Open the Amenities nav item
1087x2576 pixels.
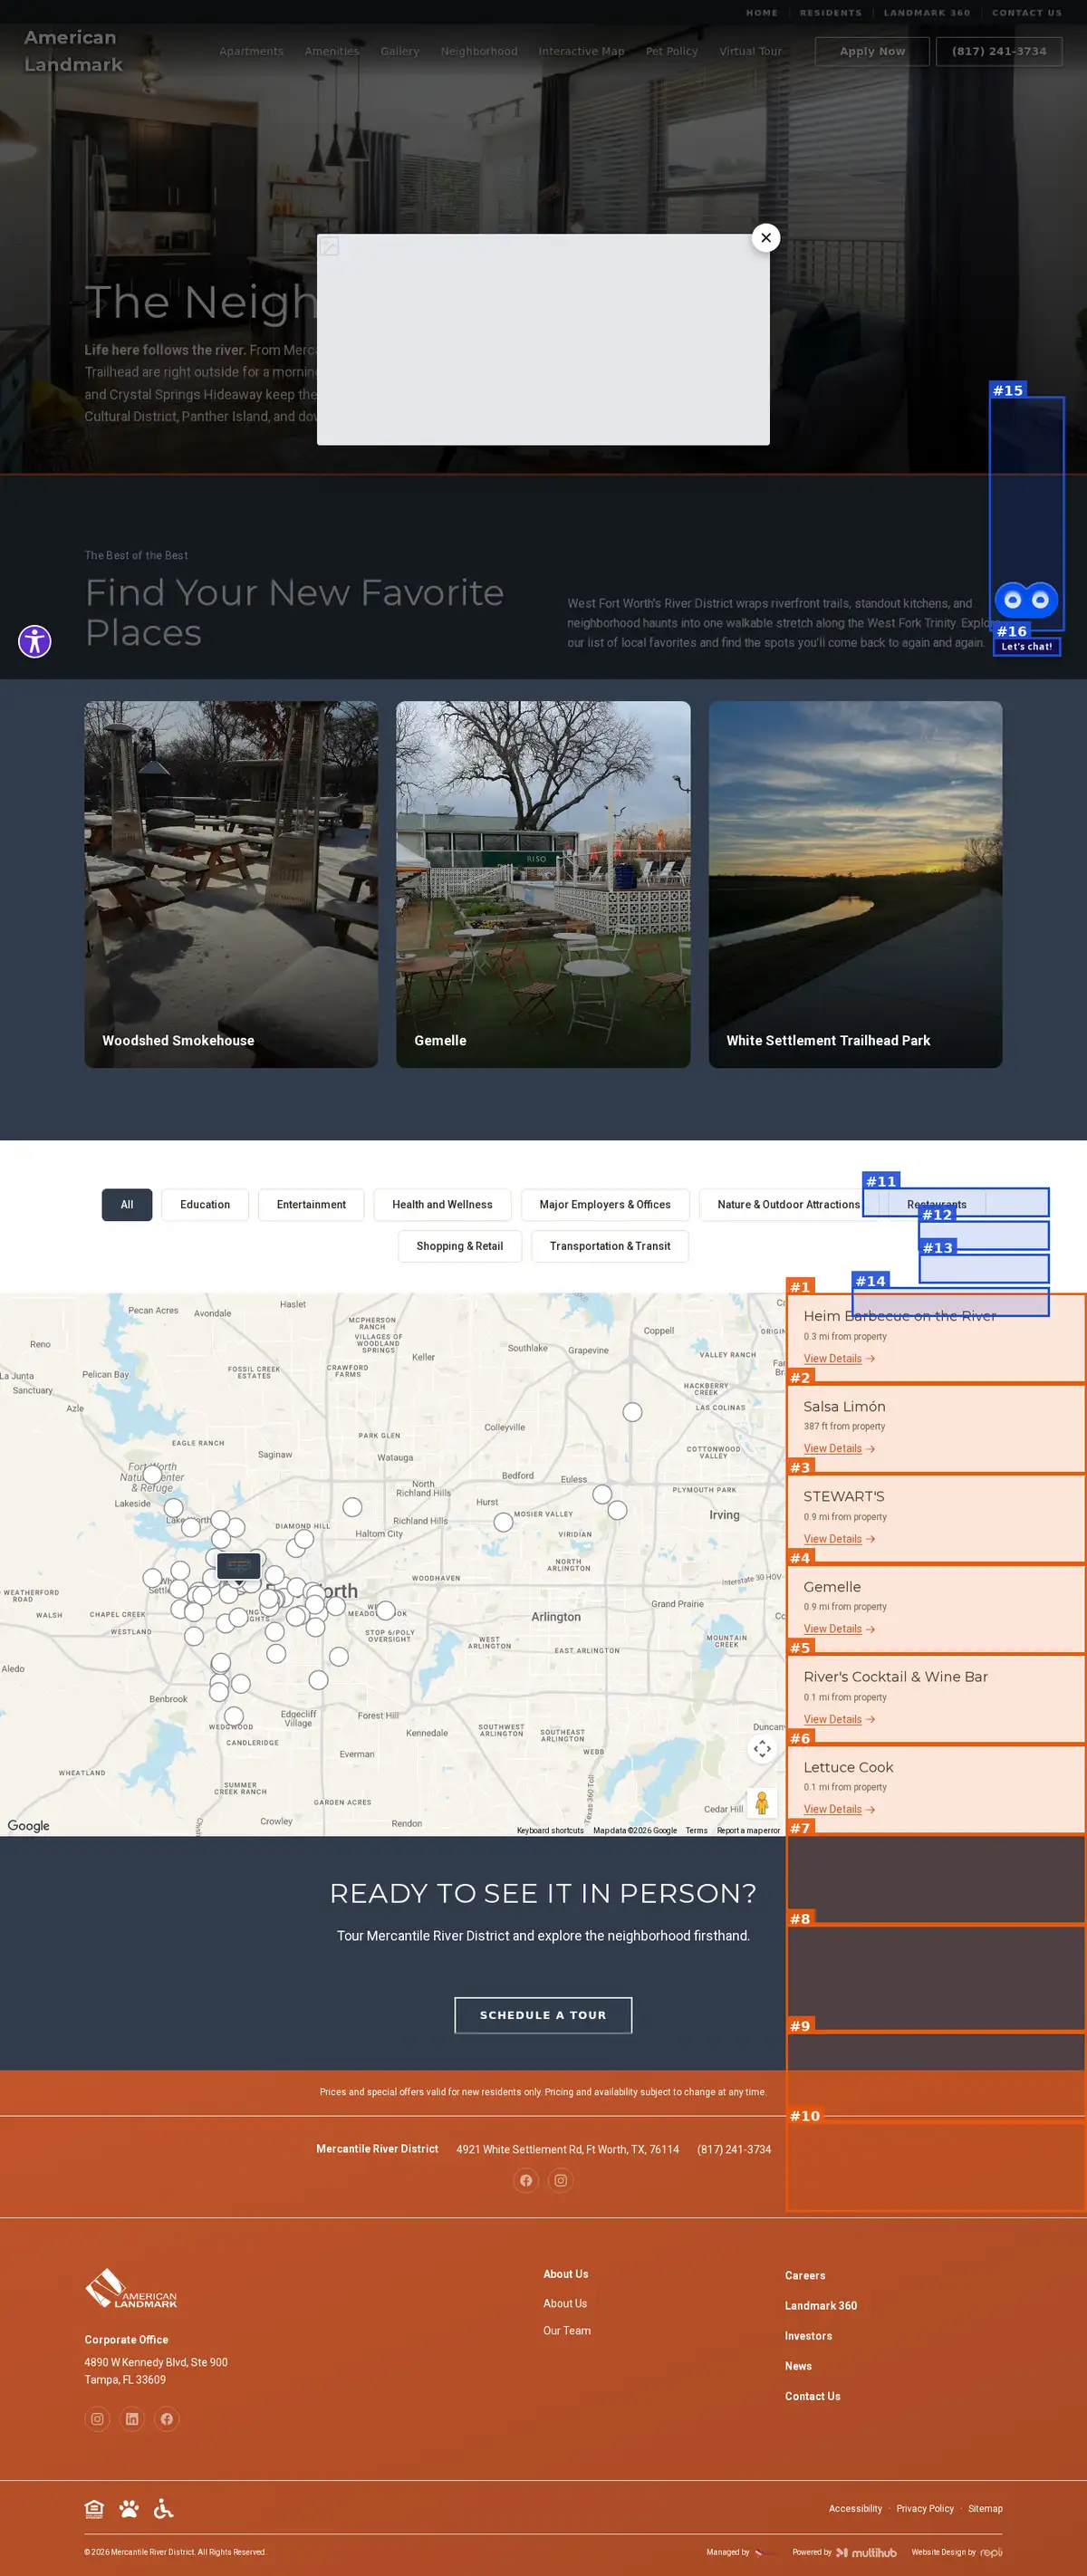[332, 51]
